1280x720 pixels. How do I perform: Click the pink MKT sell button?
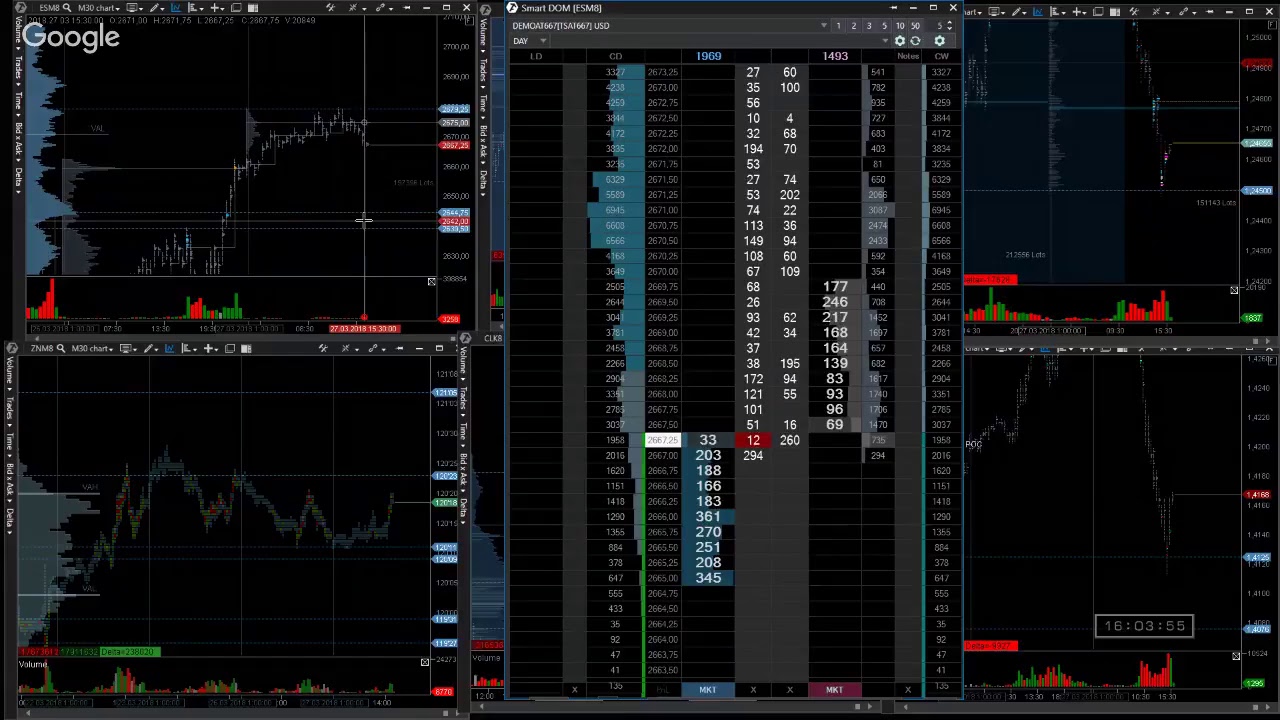click(834, 690)
